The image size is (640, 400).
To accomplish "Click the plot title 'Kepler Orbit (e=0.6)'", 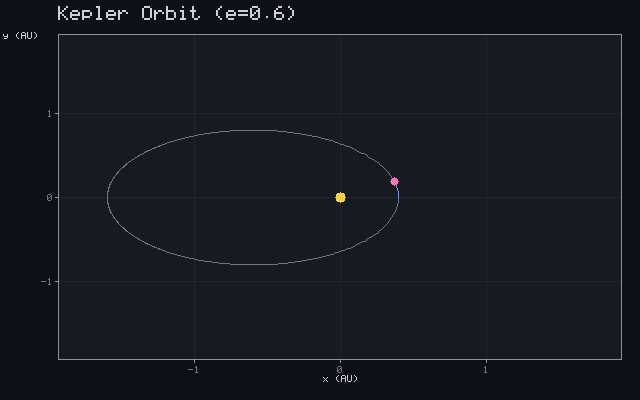I will (x=176, y=13).
